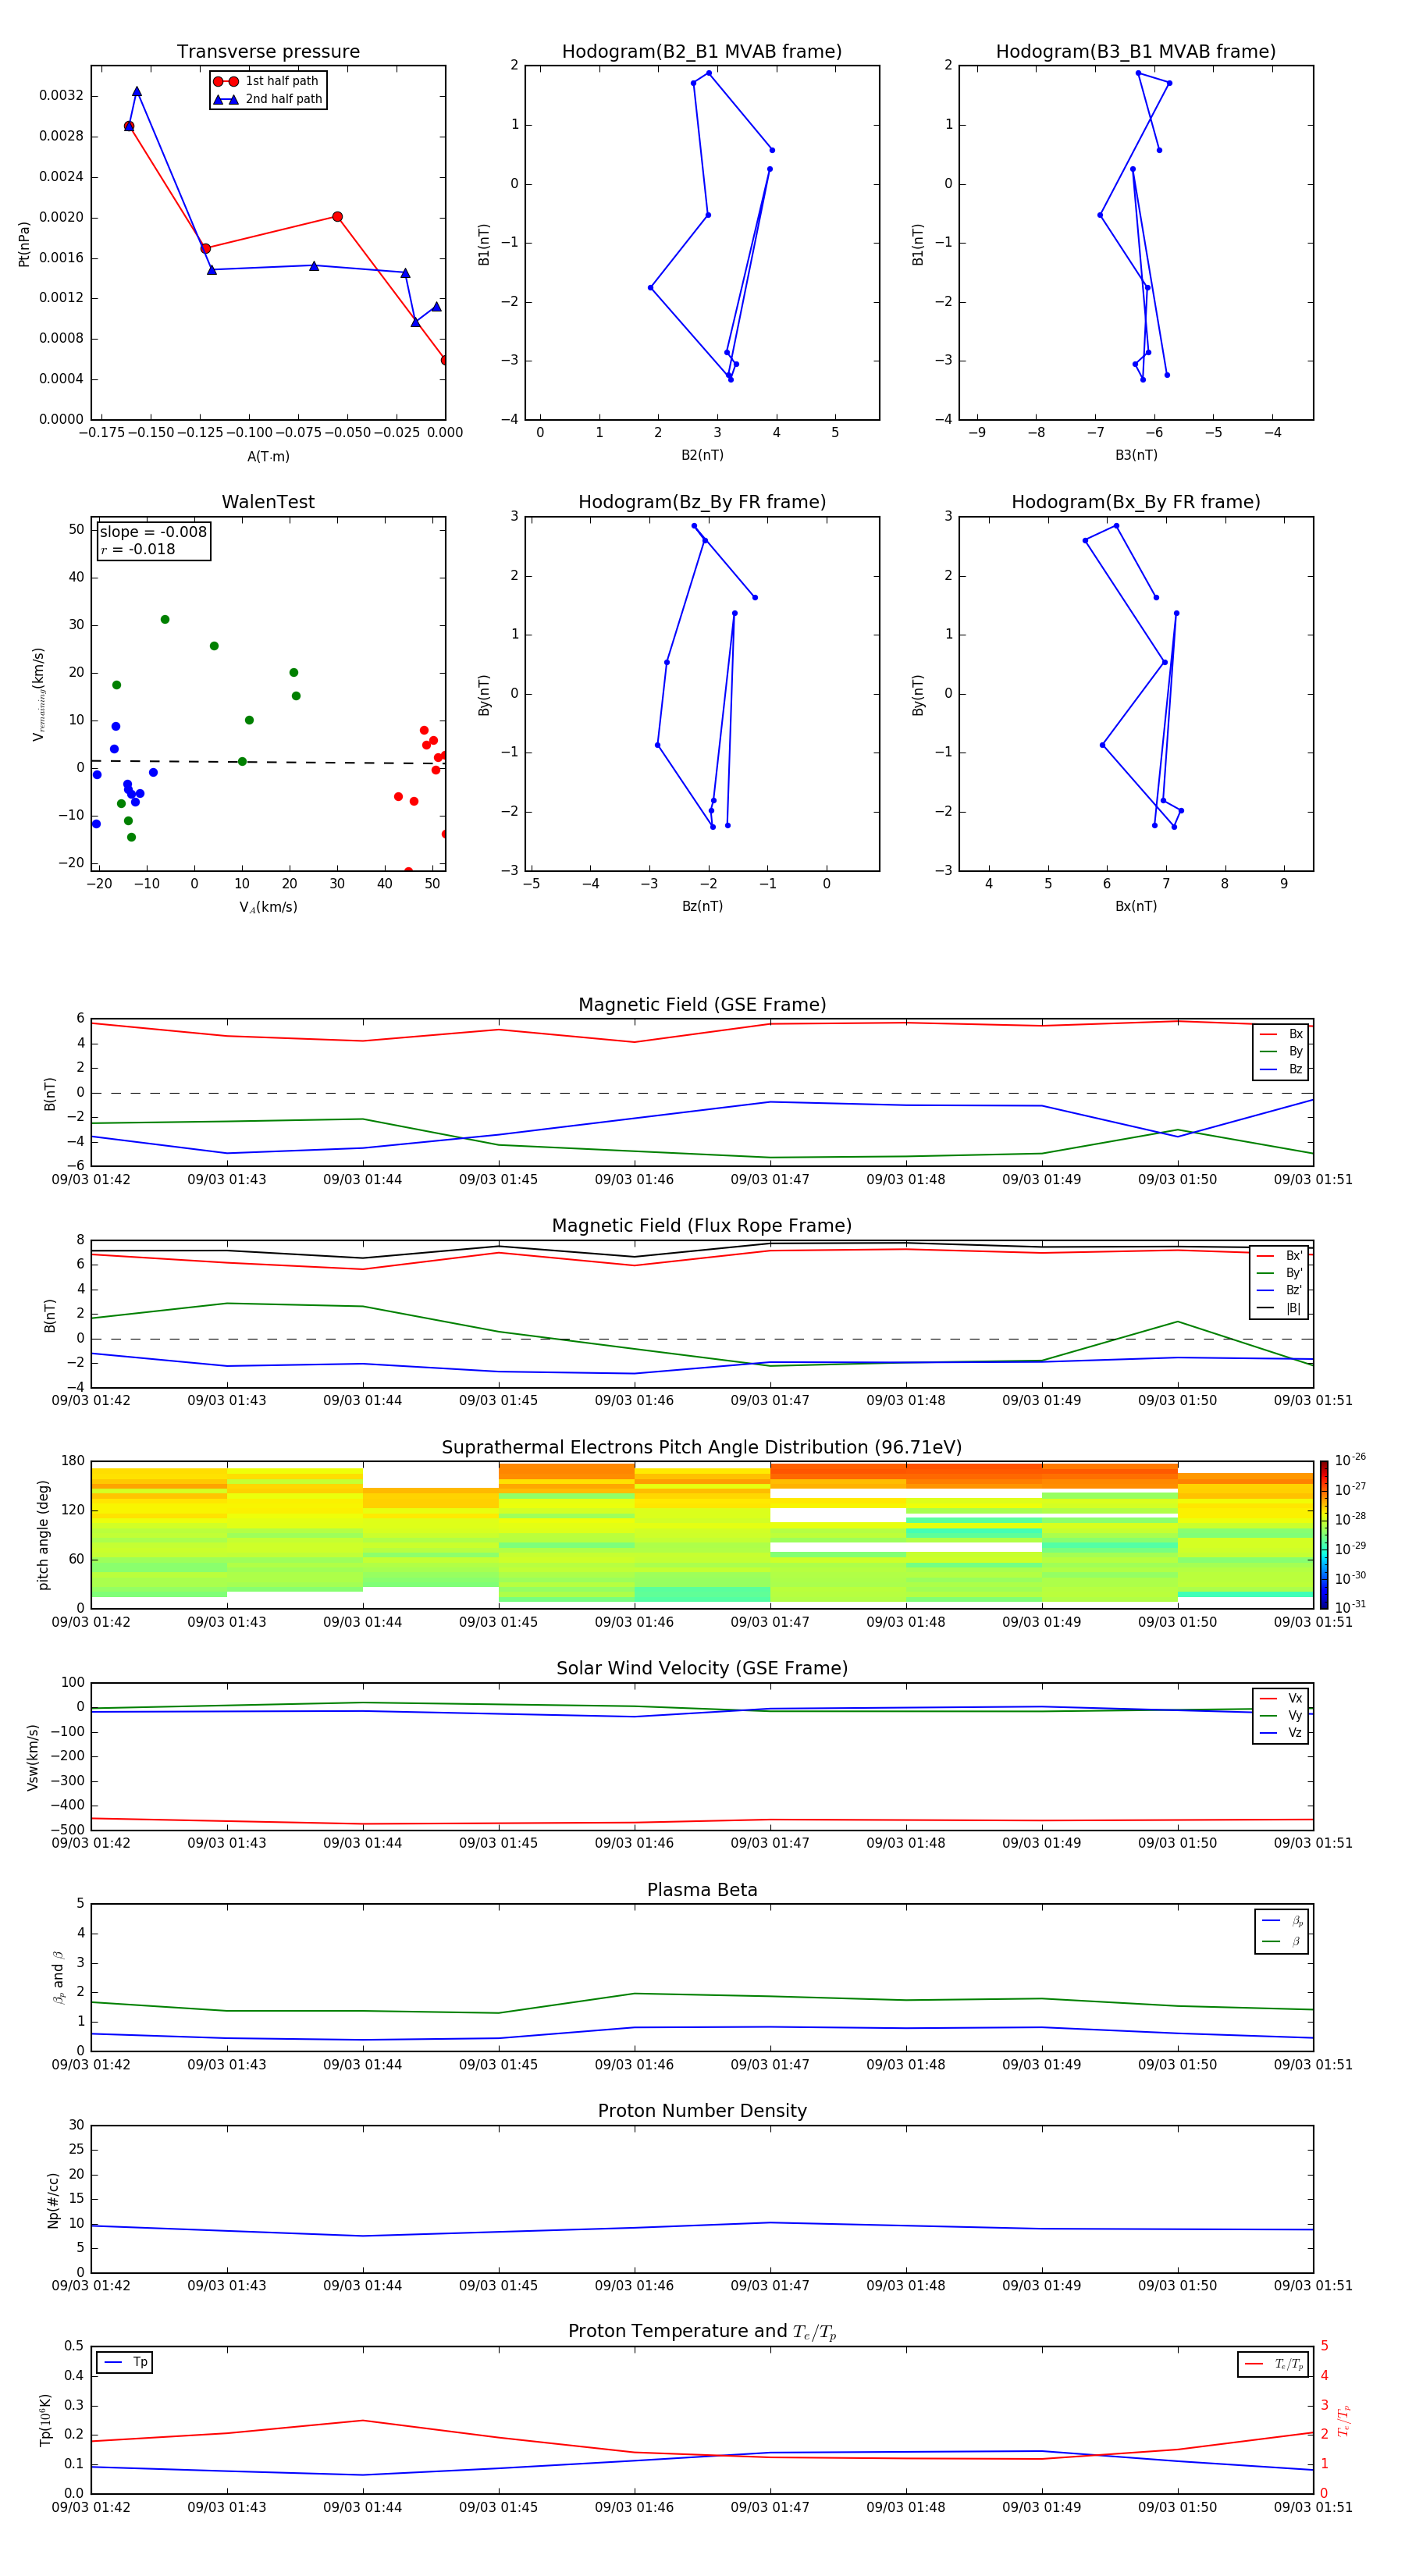1405x2576 pixels.
Task: Click the 'Plasma Beta' plot title
Action: [x=702, y=1890]
